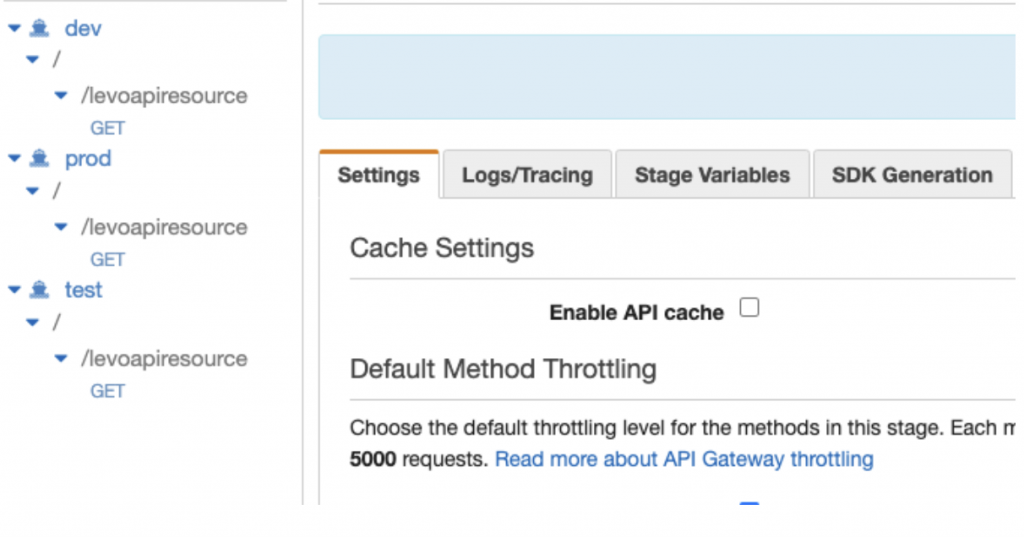Select GET method under test stage
The image size is (1024, 537).
tap(107, 391)
